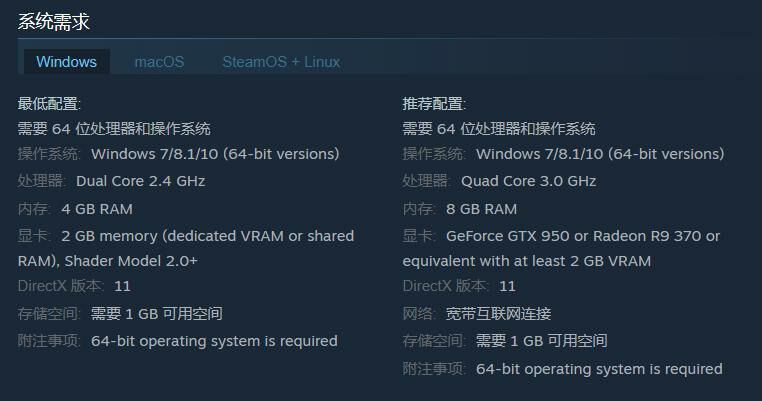Click the minimum DirectX 版本 11 entry
762x401 pixels.
click(74, 286)
